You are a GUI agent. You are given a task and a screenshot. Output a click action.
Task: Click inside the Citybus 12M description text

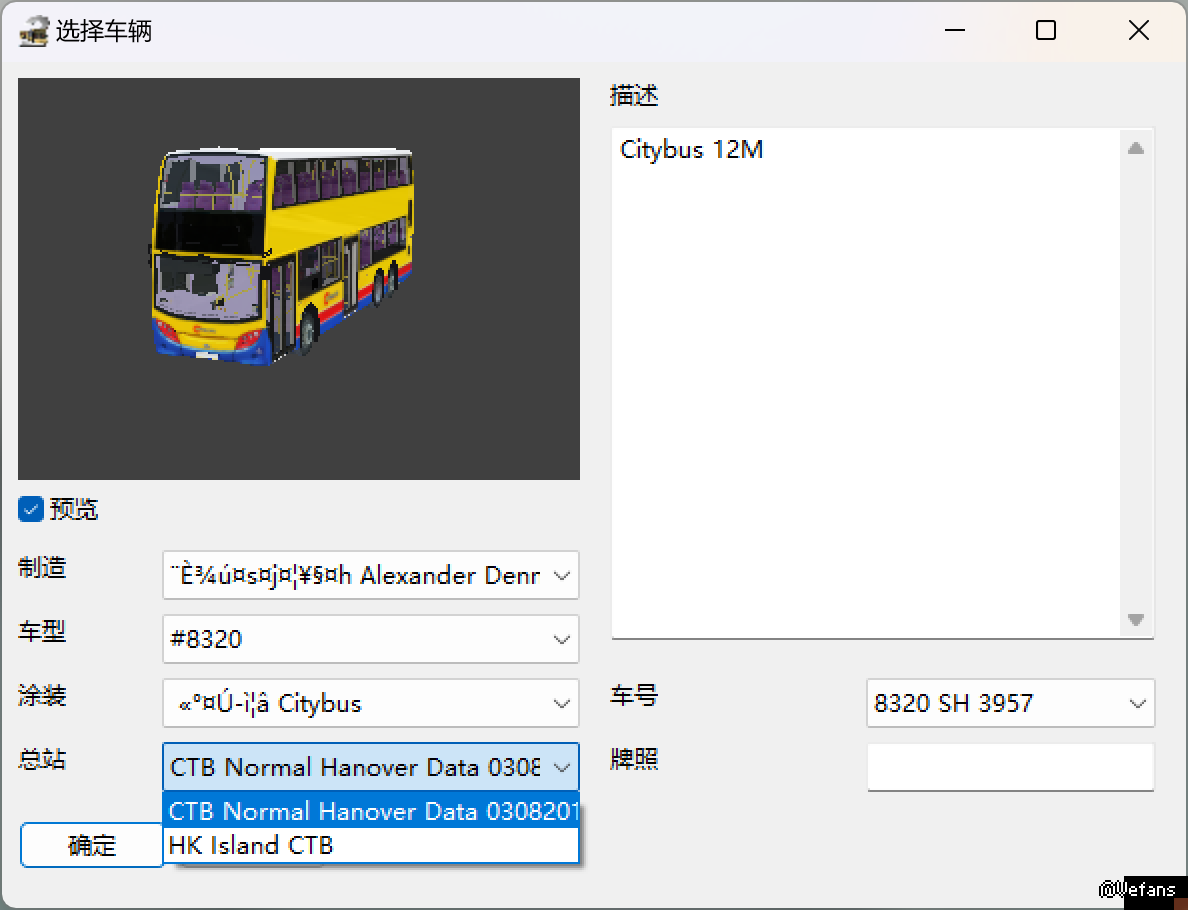[x=691, y=149]
